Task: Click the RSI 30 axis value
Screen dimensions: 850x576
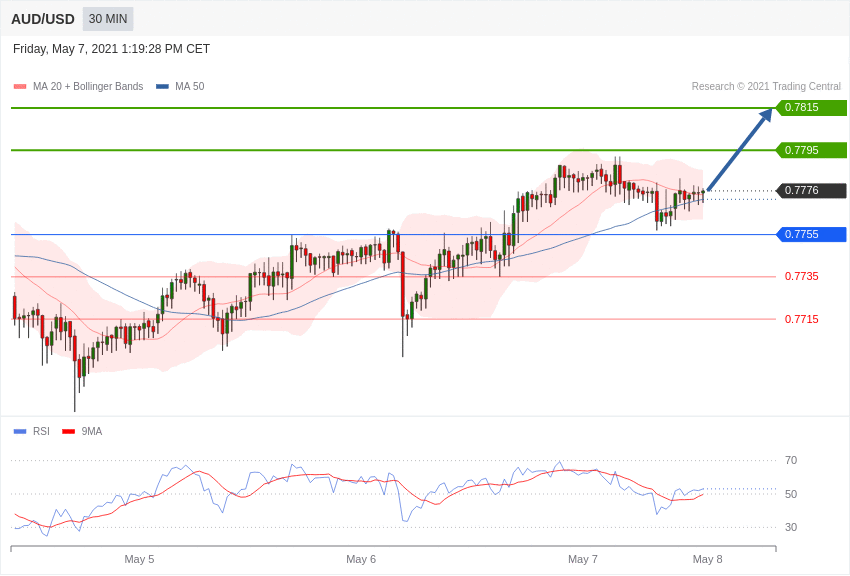Action: coord(791,527)
